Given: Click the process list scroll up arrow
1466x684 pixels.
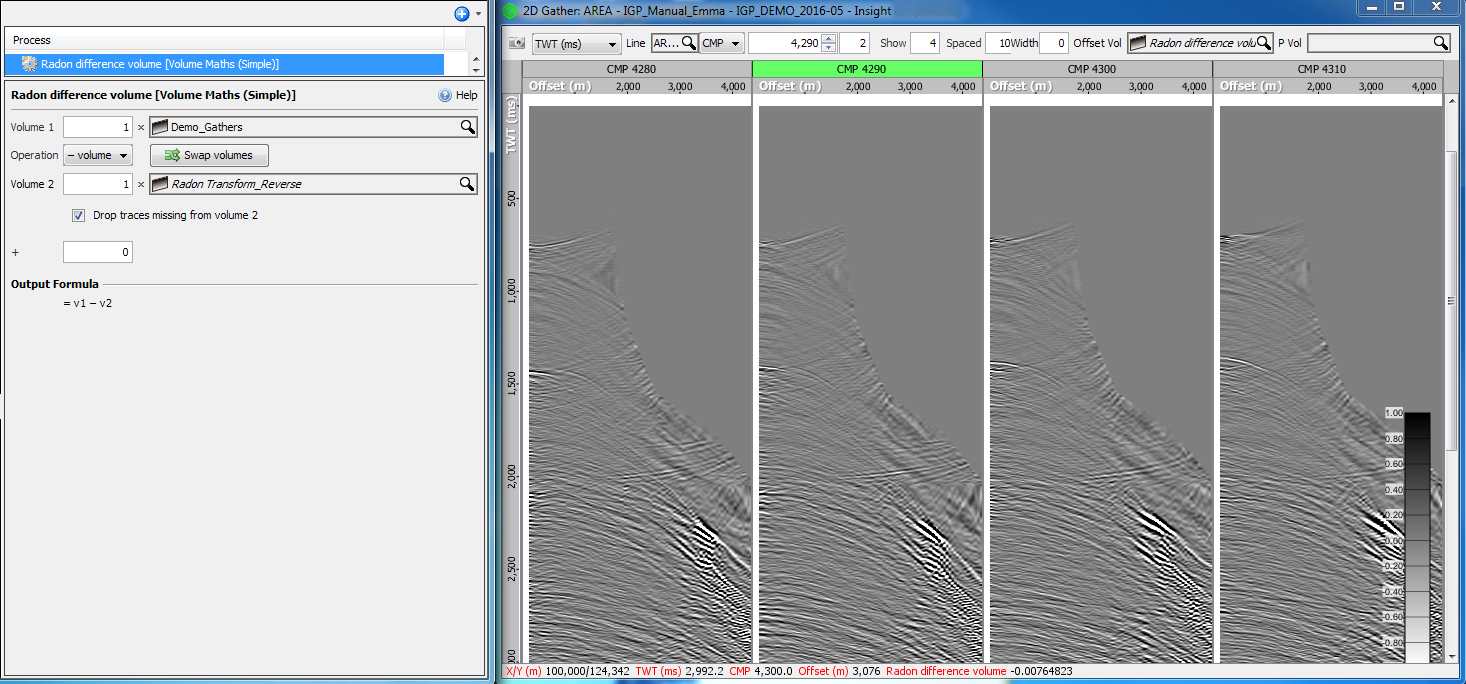Looking at the screenshot, I should 475,58.
